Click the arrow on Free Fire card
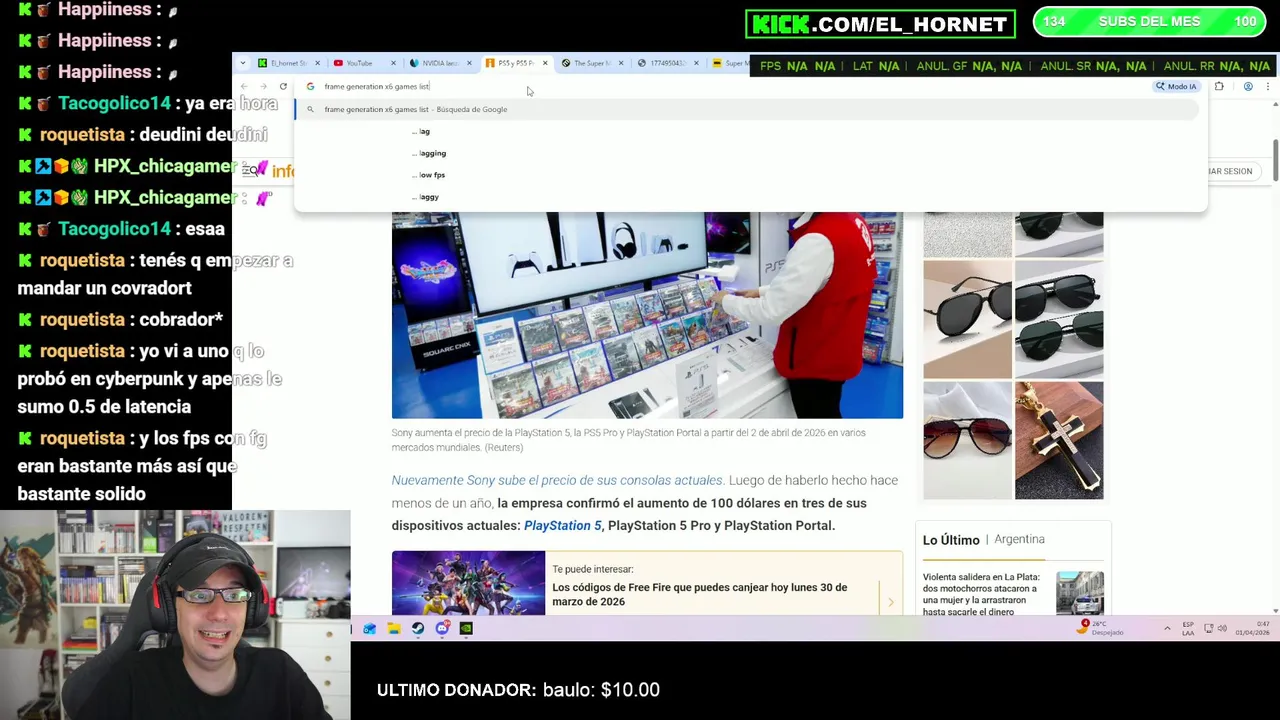Screen dimensions: 1280x720 (x=890, y=602)
